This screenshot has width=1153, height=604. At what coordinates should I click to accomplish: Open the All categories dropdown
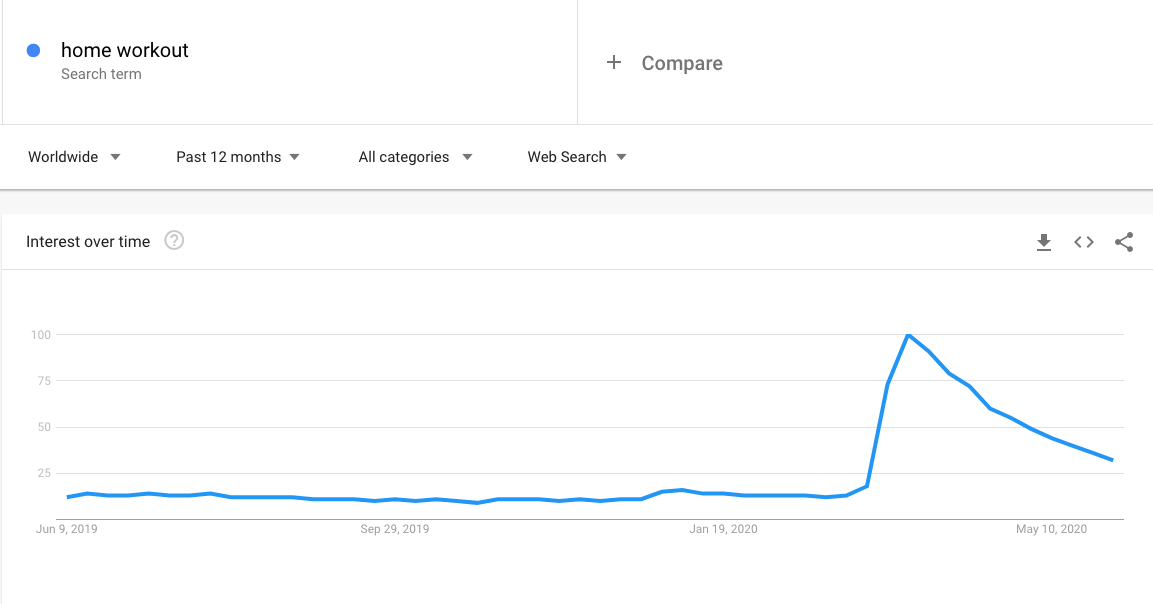point(415,157)
